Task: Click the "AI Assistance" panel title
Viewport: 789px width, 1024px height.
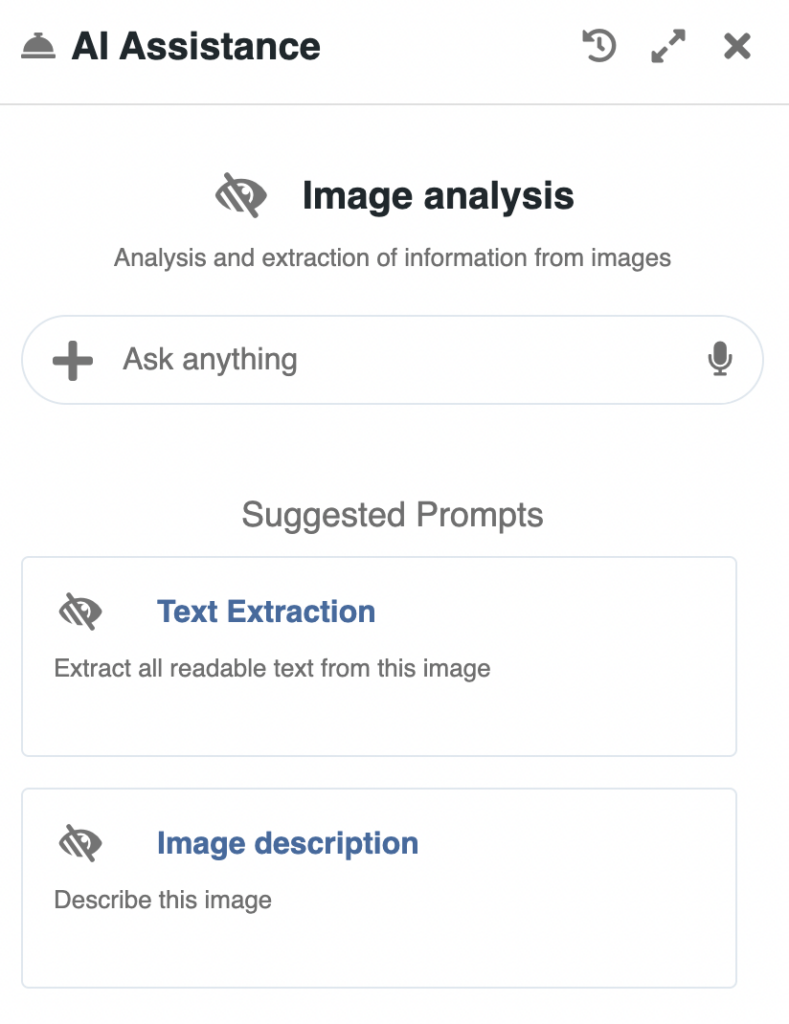Action: [196, 47]
